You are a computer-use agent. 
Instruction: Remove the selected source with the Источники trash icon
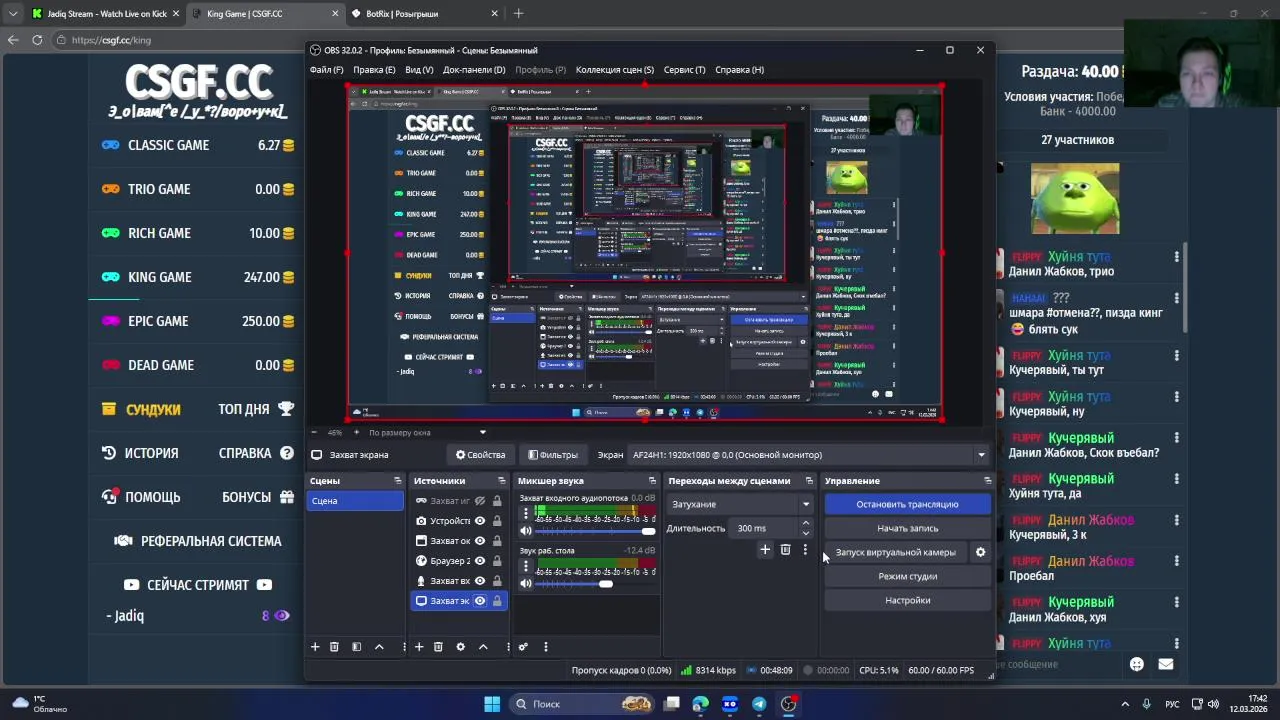438,647
